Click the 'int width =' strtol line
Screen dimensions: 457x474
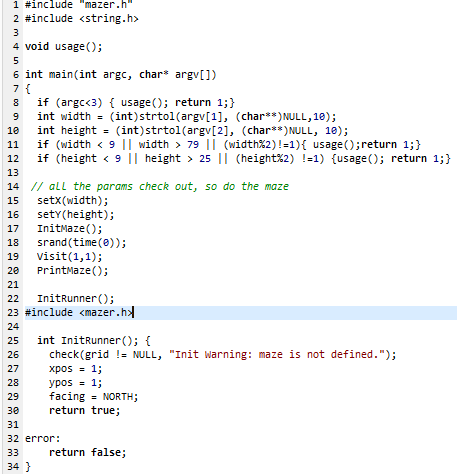187,117
